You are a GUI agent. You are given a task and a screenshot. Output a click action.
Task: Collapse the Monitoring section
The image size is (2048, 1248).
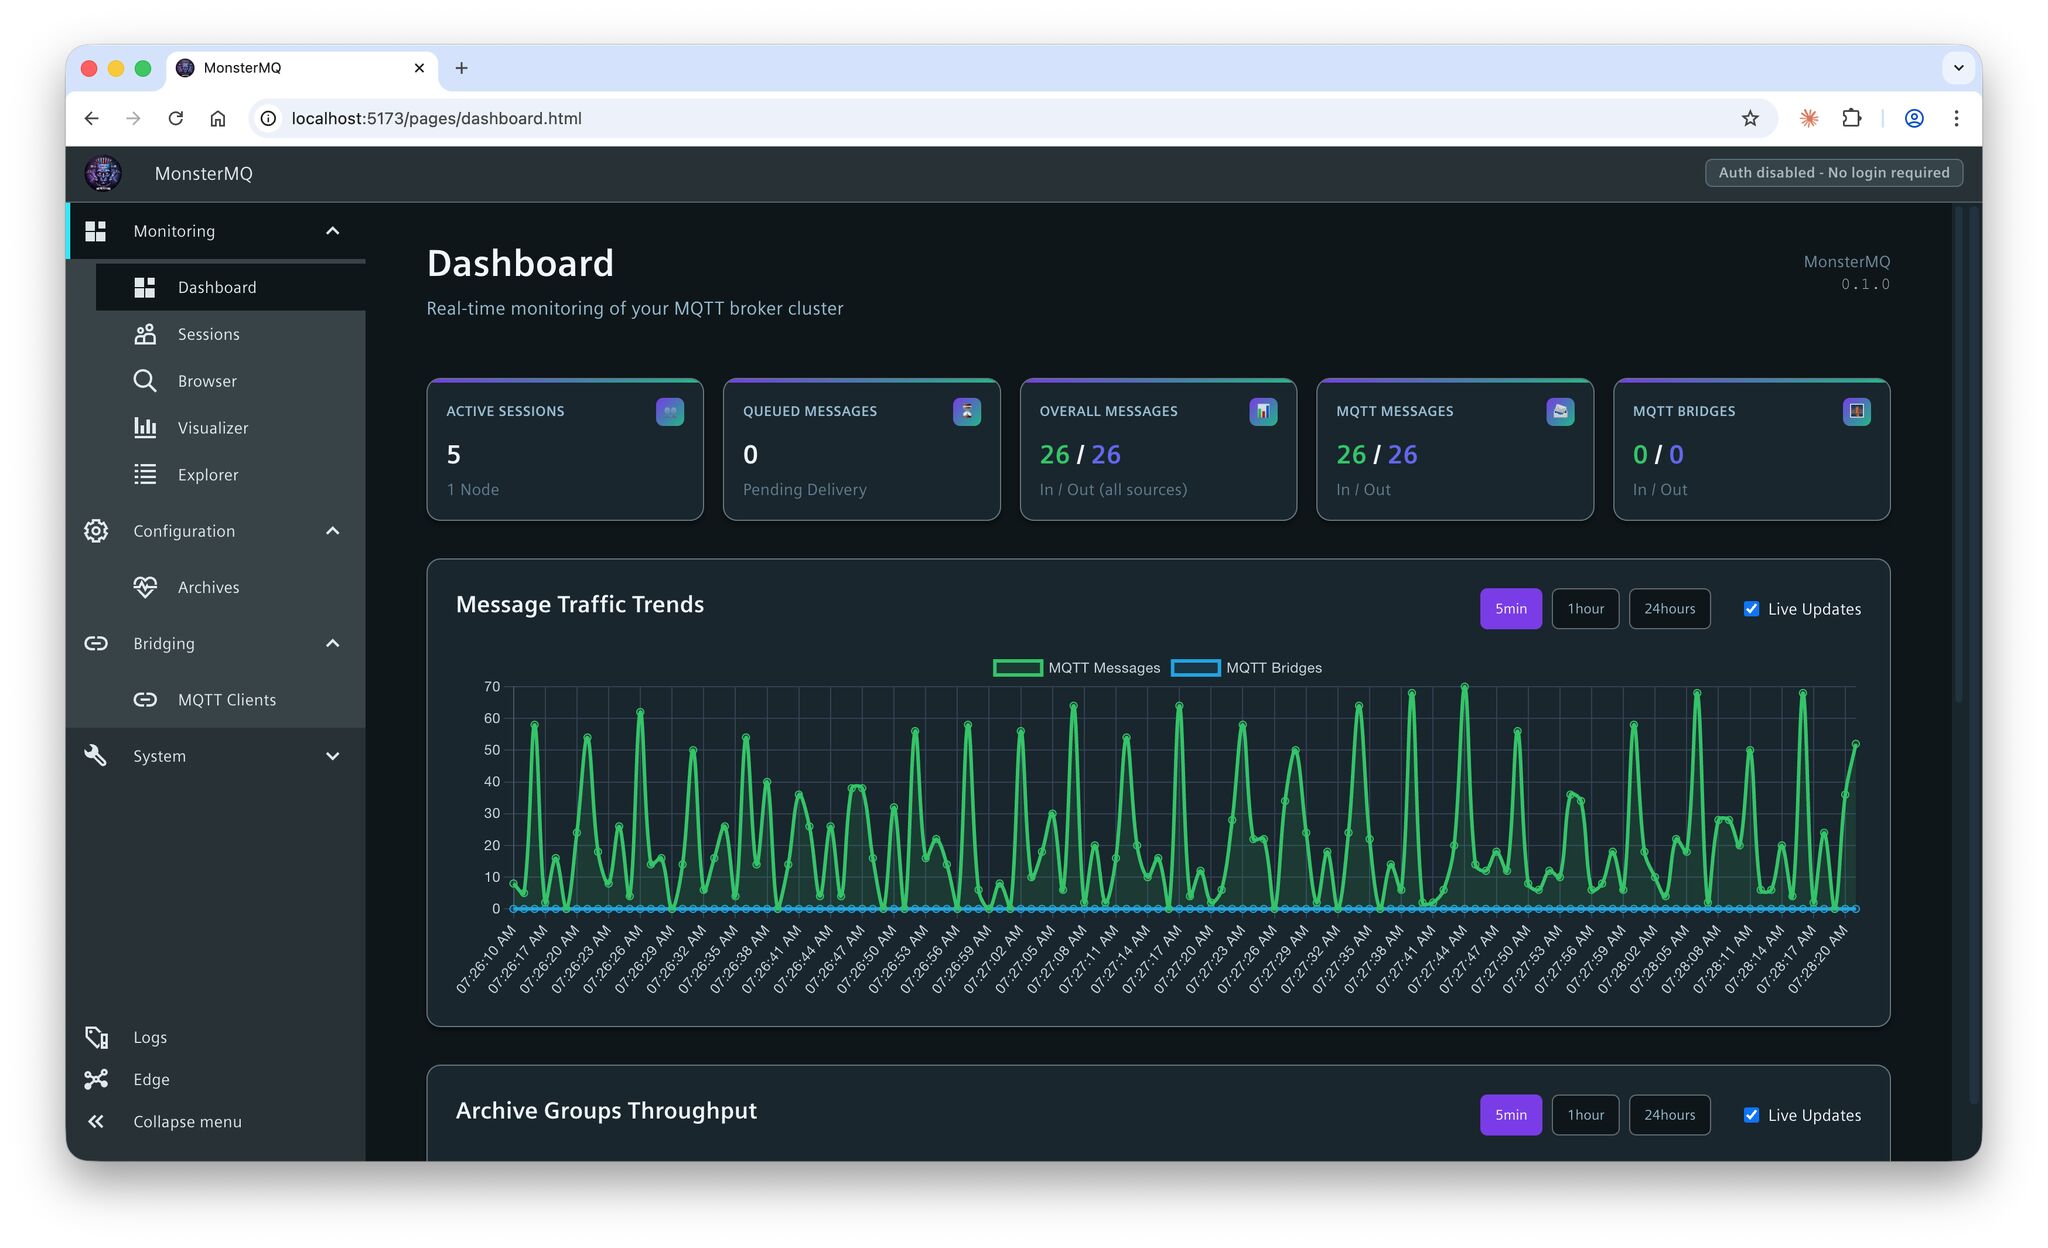333,231
